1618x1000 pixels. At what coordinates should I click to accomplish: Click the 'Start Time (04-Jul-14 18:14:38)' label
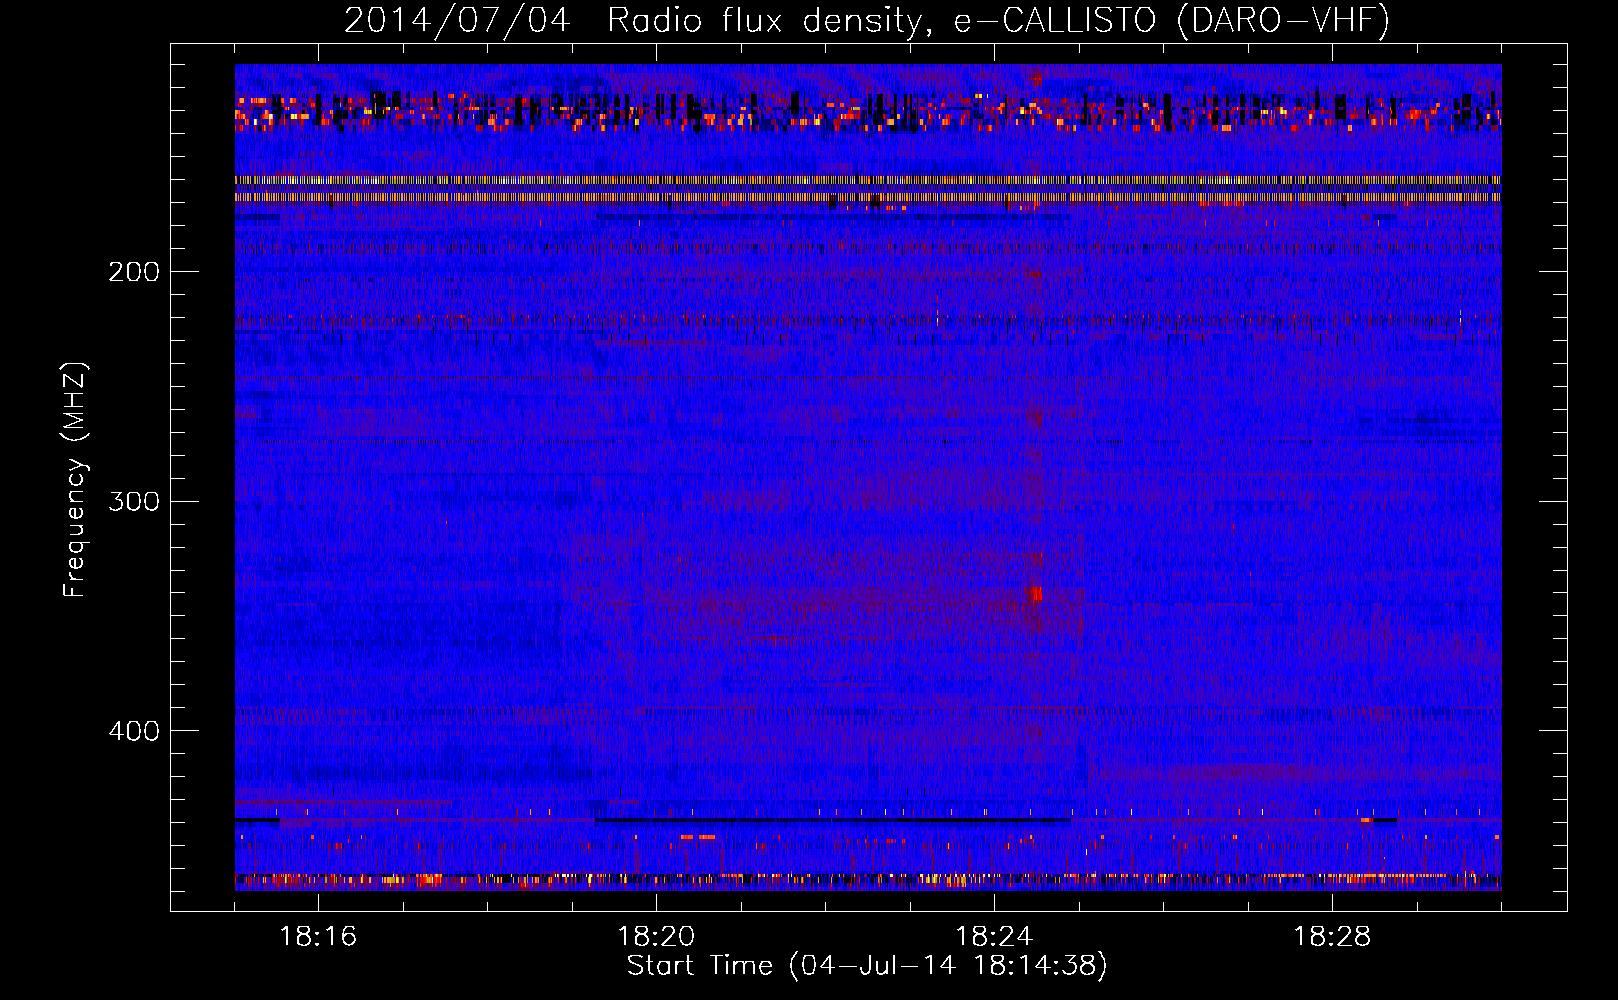867,966
